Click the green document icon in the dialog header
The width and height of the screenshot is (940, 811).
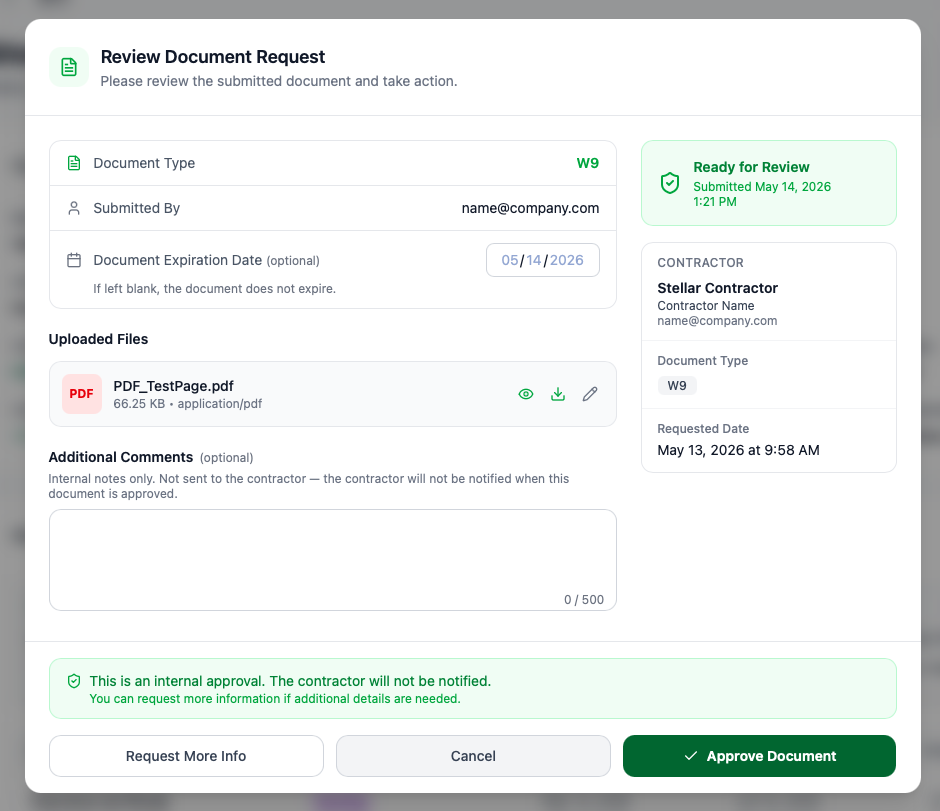click(69, 67)
